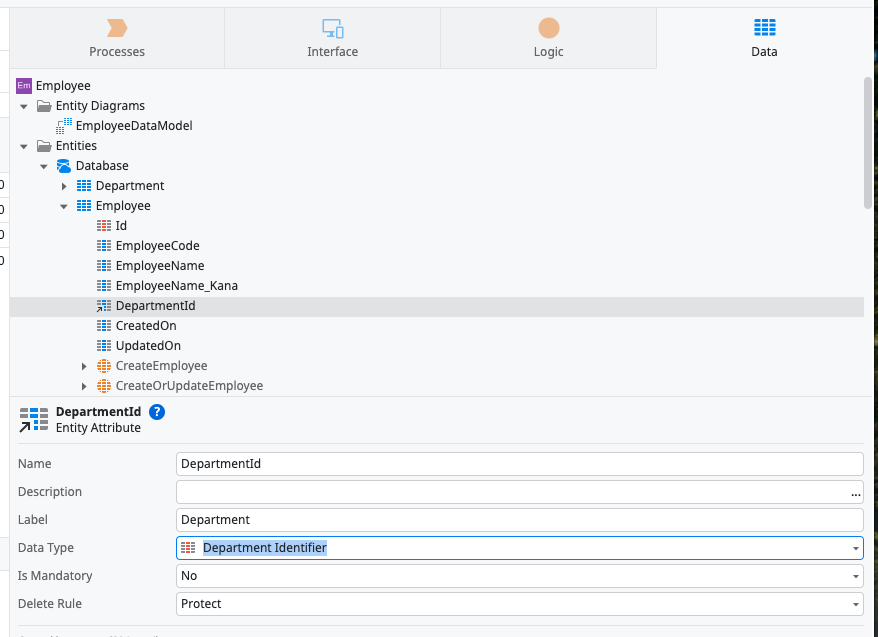This screenshot has width=878, height=637.
Task: Click the Label input field
Action: (x=520, y=520)
